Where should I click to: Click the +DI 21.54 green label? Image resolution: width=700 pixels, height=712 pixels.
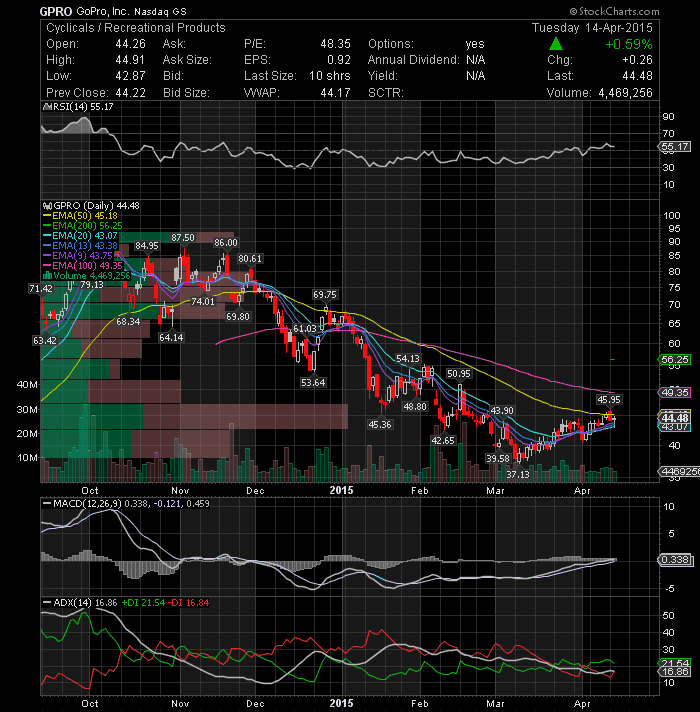click(143, 603)
